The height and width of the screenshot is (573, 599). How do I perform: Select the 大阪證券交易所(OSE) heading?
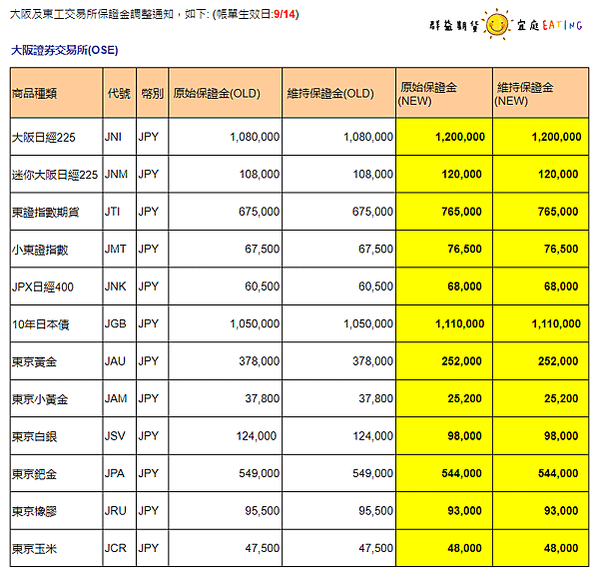(x=65, y=50)
